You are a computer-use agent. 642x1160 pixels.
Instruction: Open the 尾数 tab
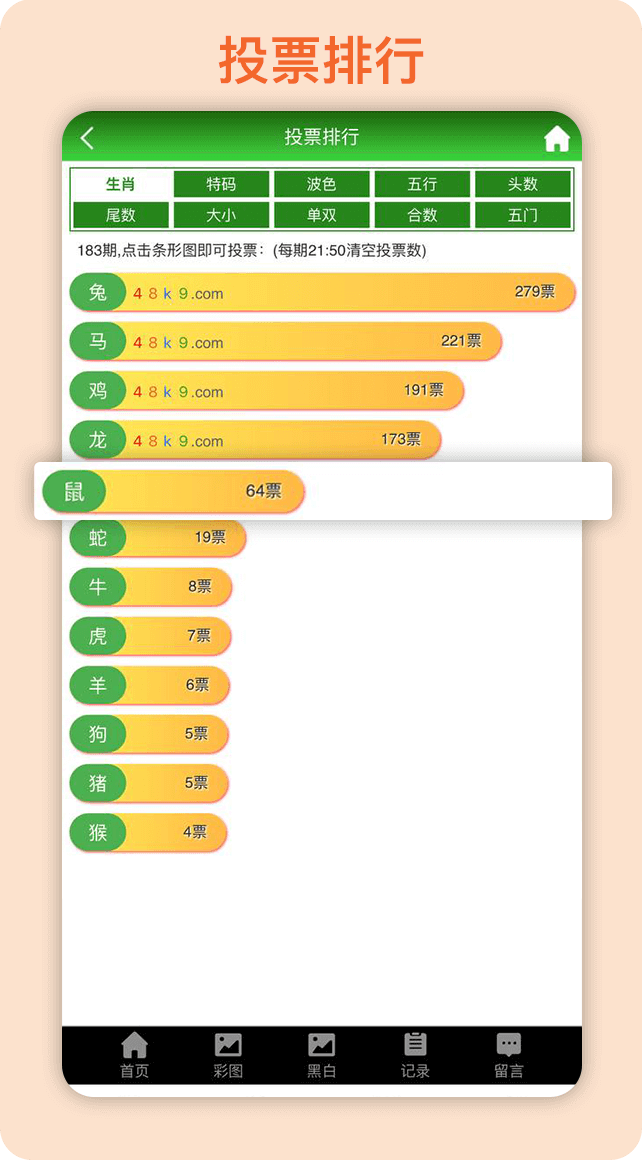(121, 215)
